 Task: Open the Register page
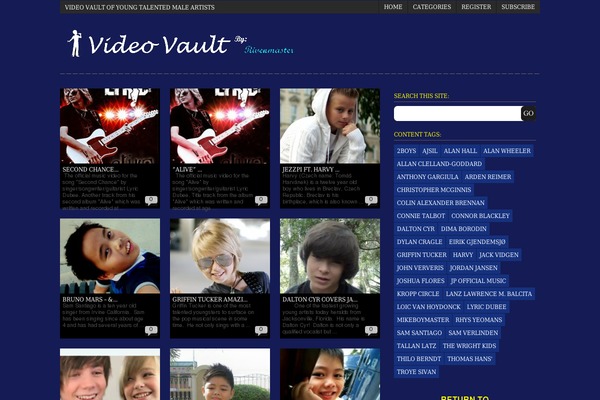(476, 7)
